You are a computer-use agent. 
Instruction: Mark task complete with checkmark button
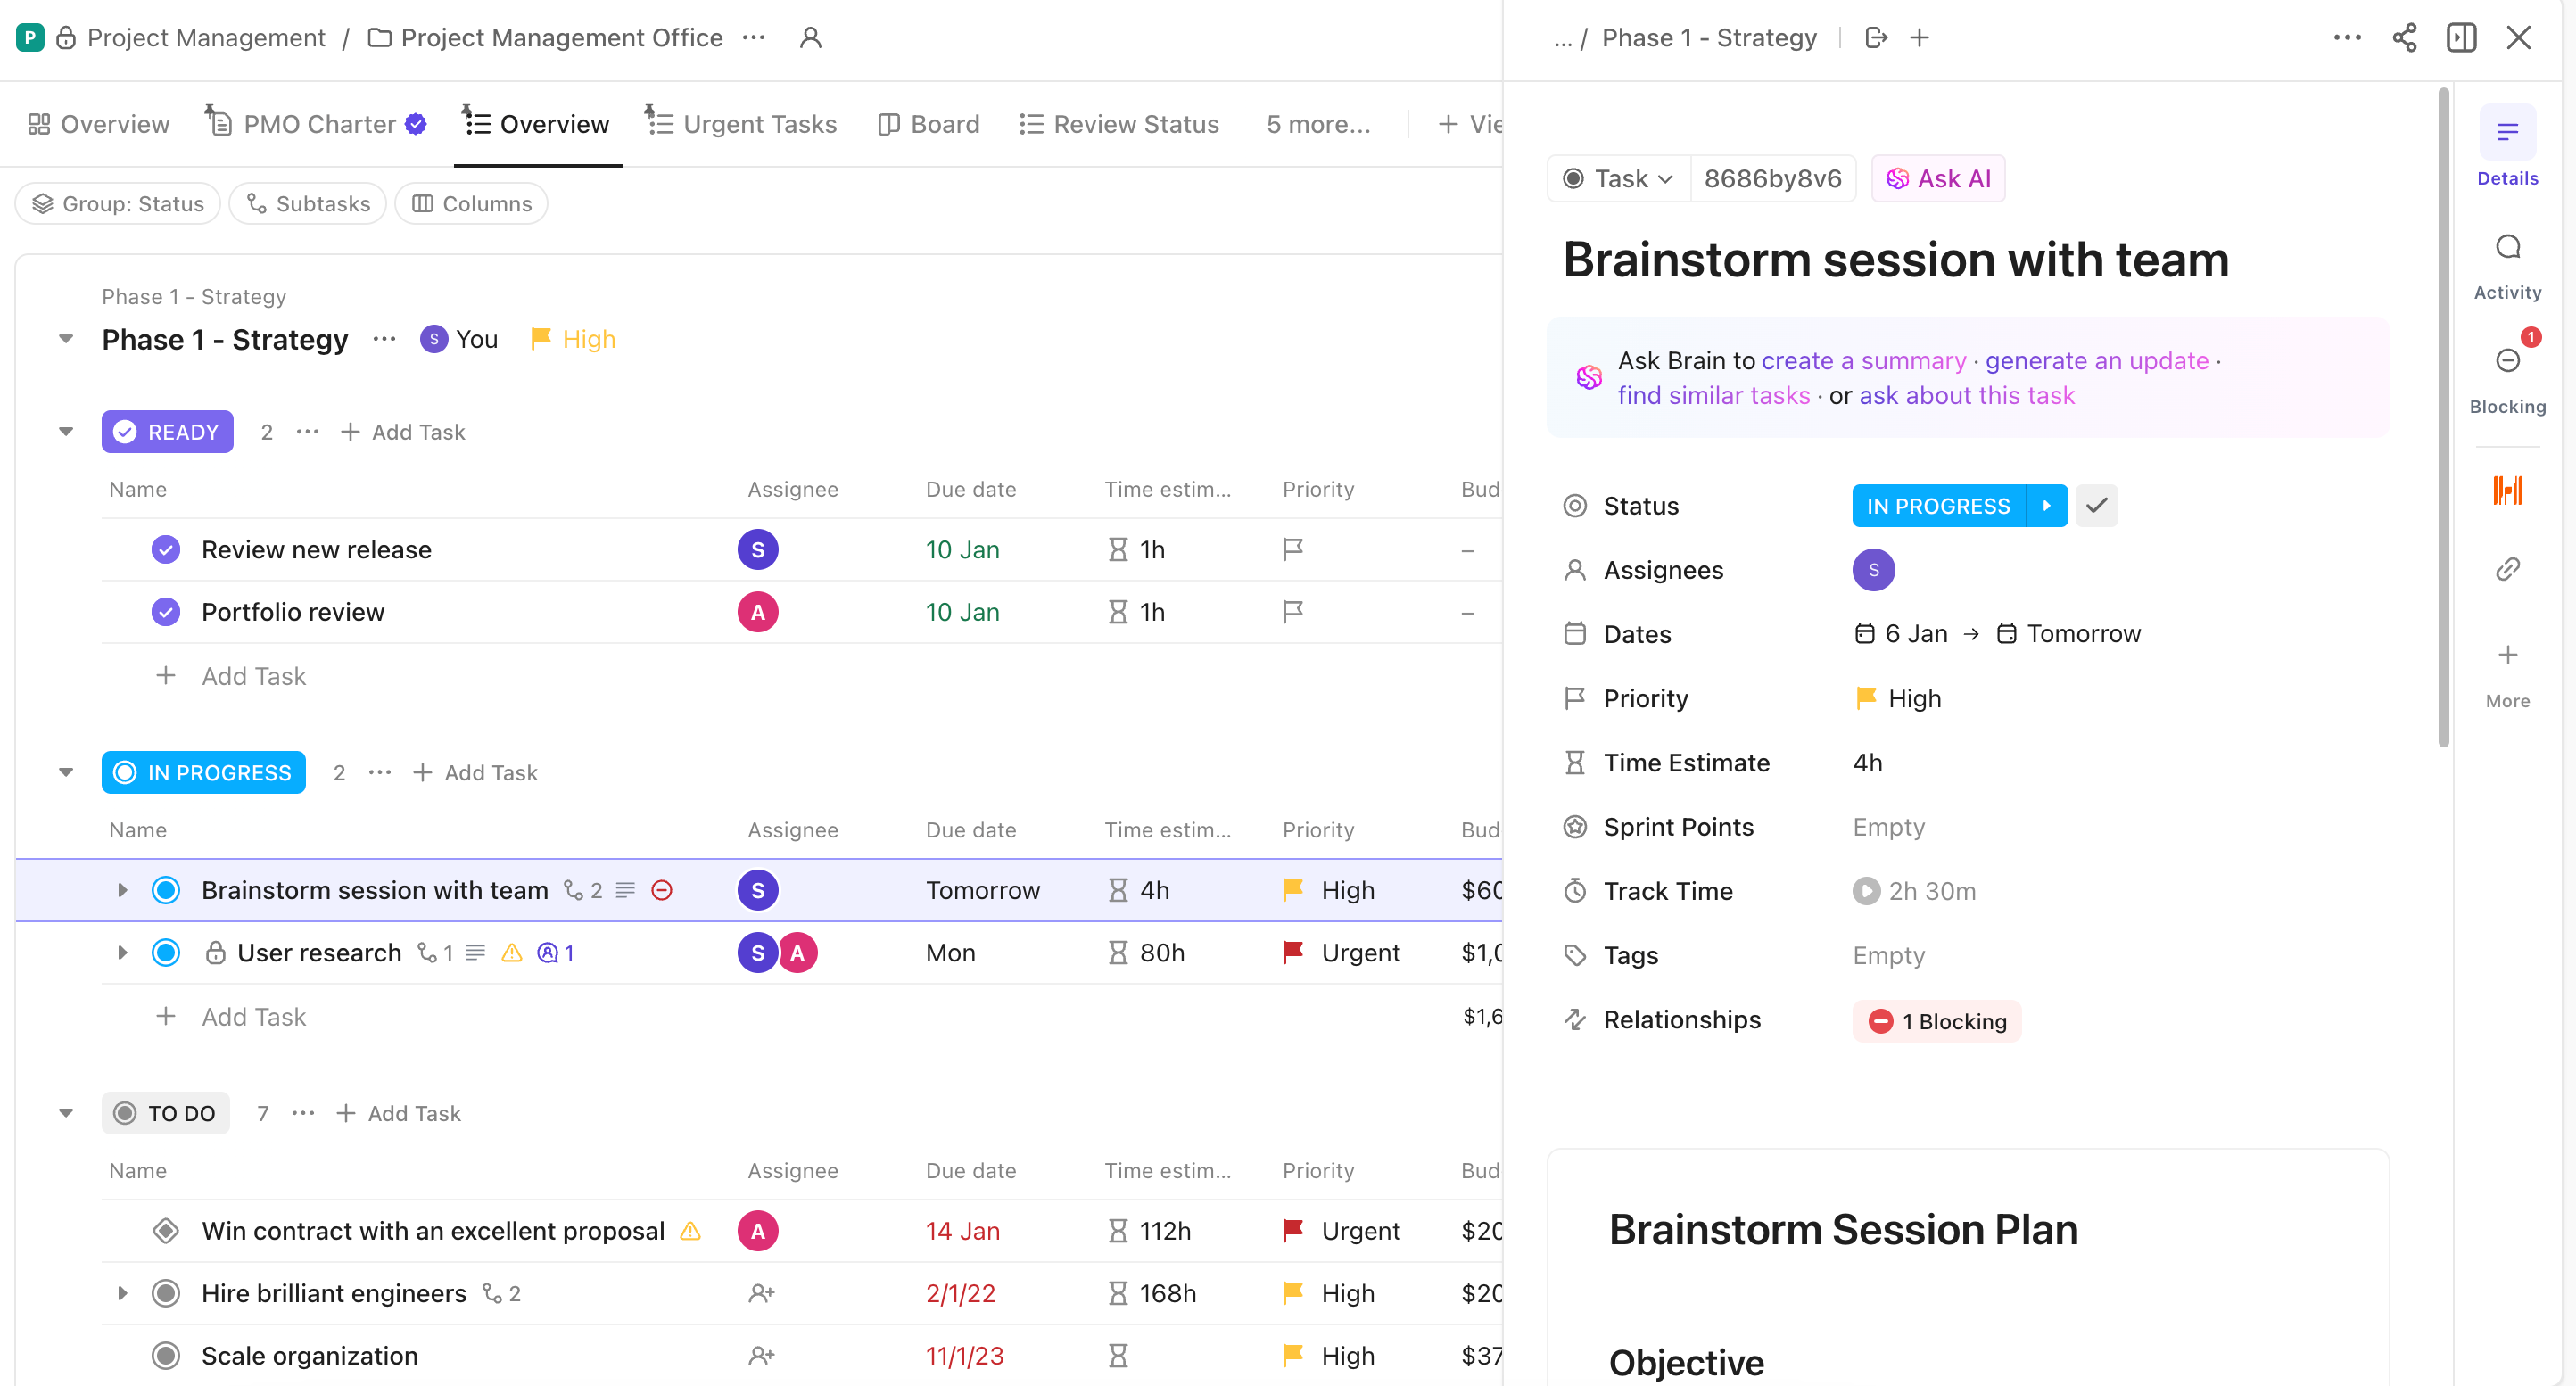click(2096, 506)
